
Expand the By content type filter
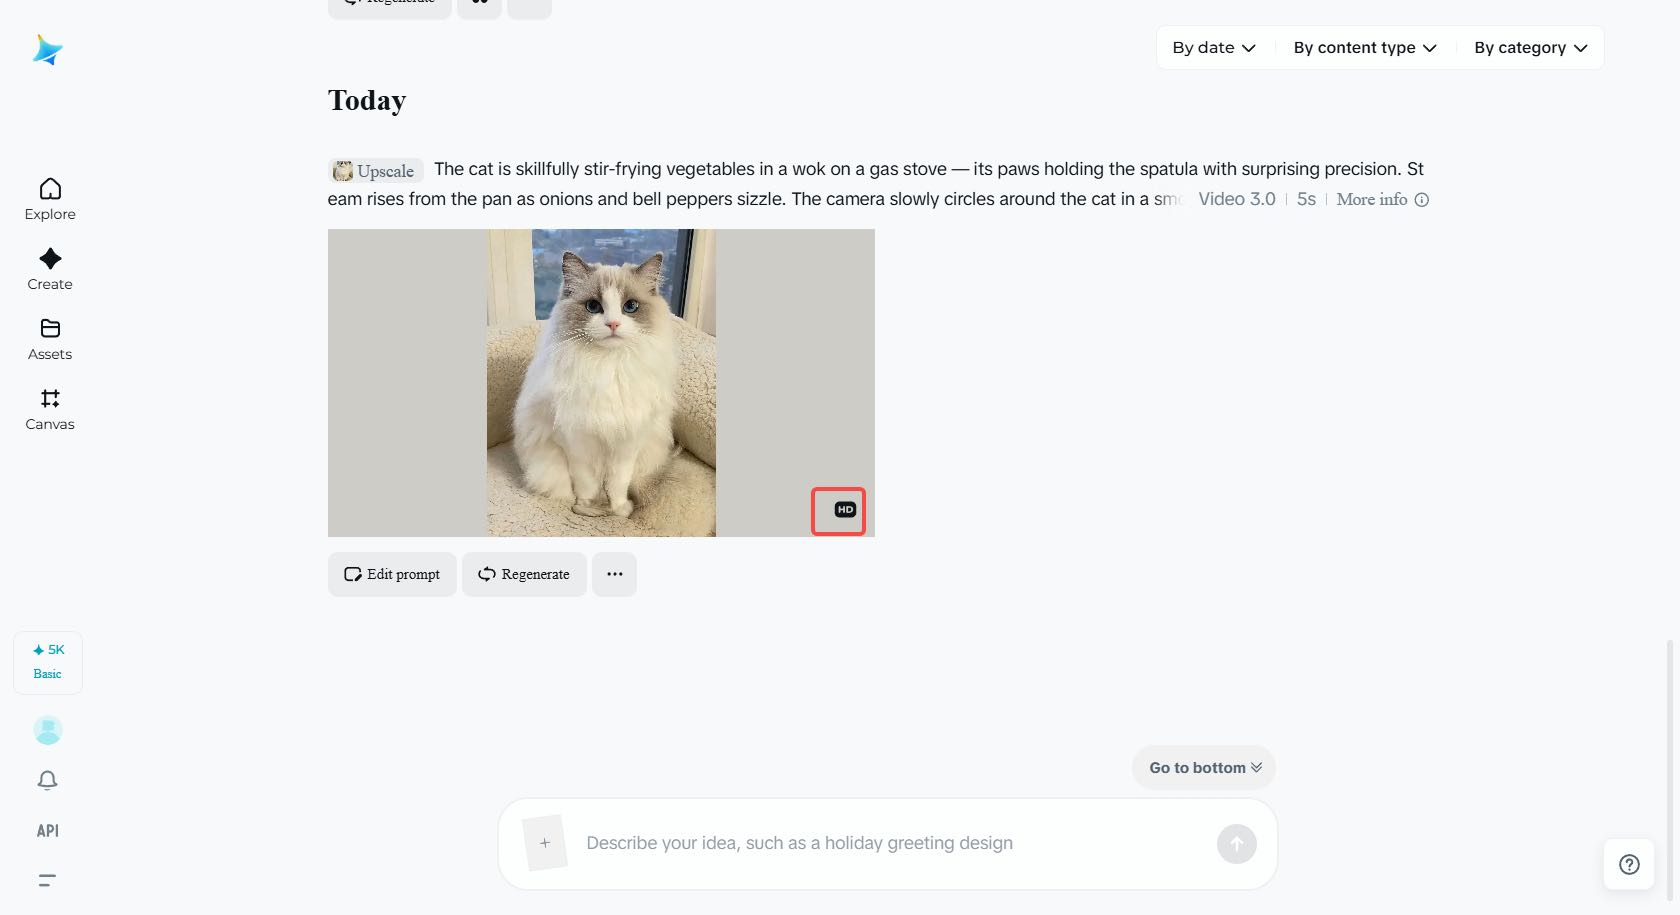click(1365, 48)
